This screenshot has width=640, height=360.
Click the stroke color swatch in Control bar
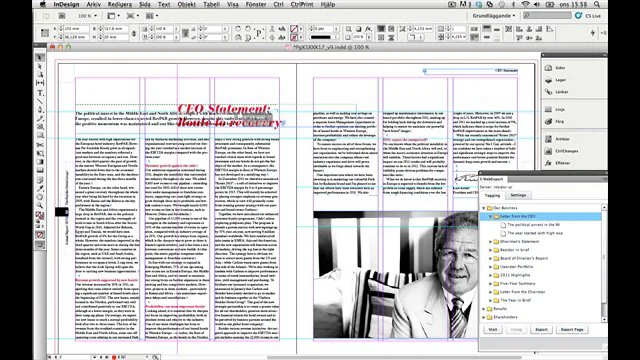294,37
